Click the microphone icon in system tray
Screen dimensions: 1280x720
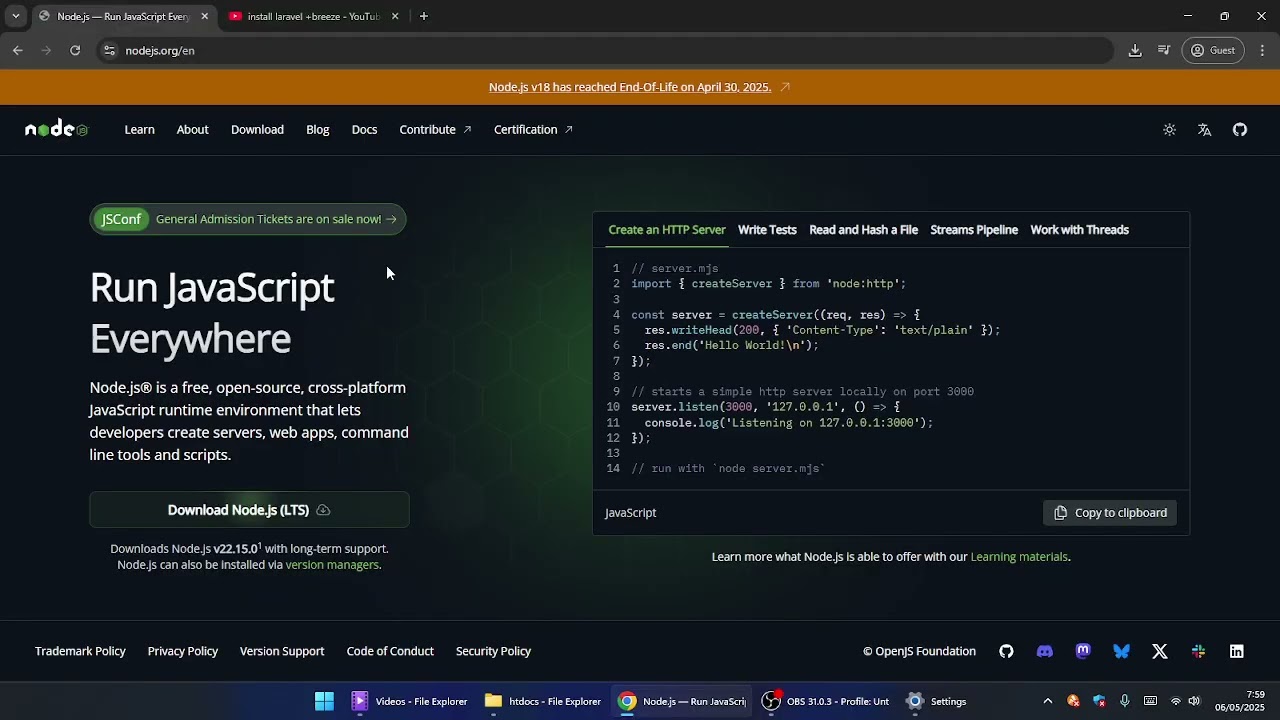[1125, 701]
